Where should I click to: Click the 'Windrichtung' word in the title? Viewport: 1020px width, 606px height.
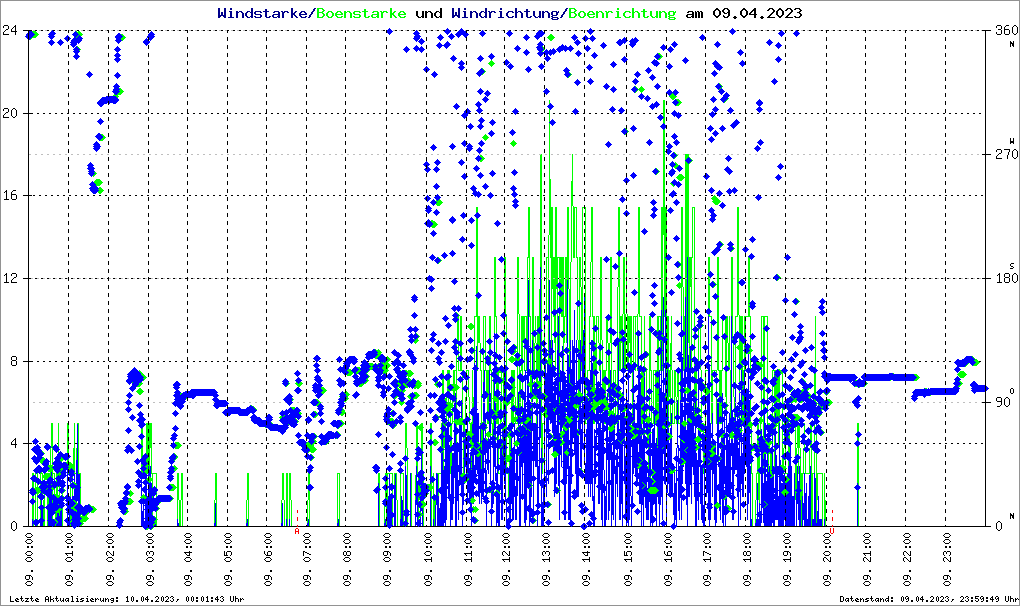(x=505, y=13)
